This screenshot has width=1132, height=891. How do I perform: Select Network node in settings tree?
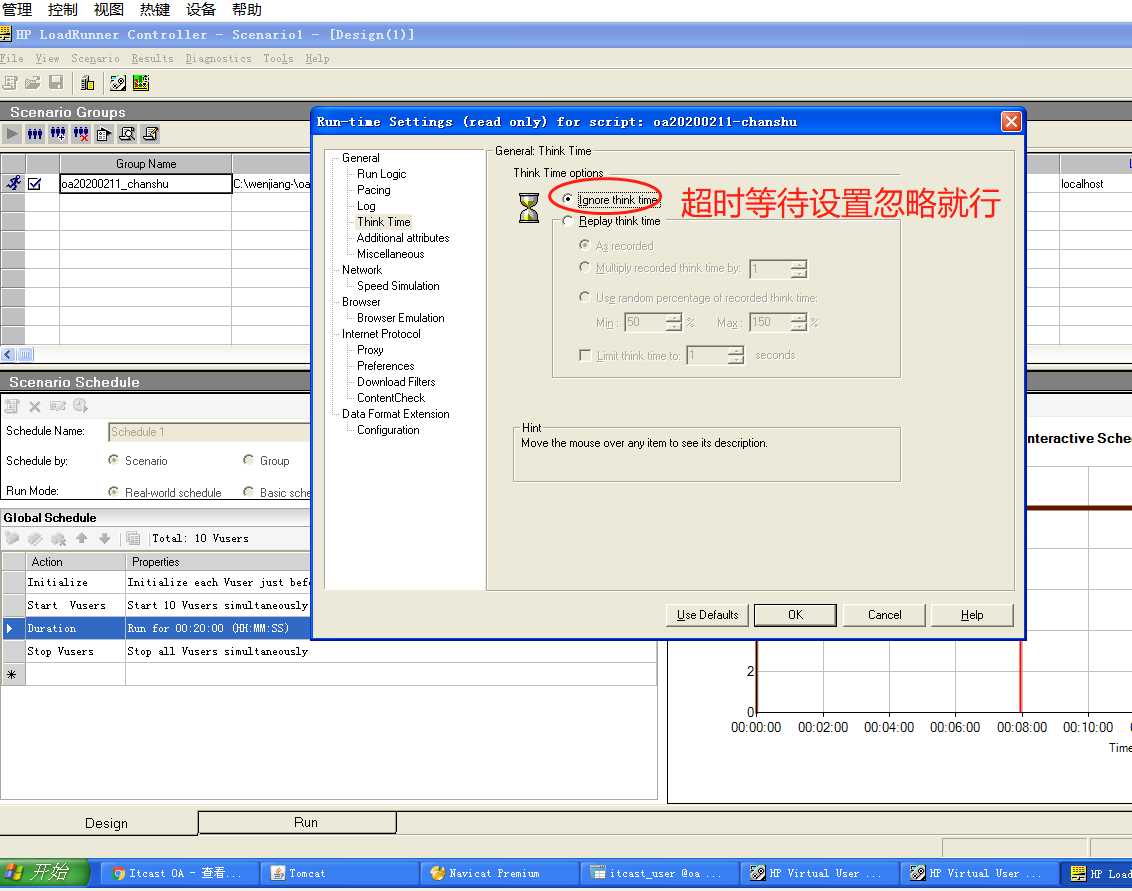click(362, 270)
